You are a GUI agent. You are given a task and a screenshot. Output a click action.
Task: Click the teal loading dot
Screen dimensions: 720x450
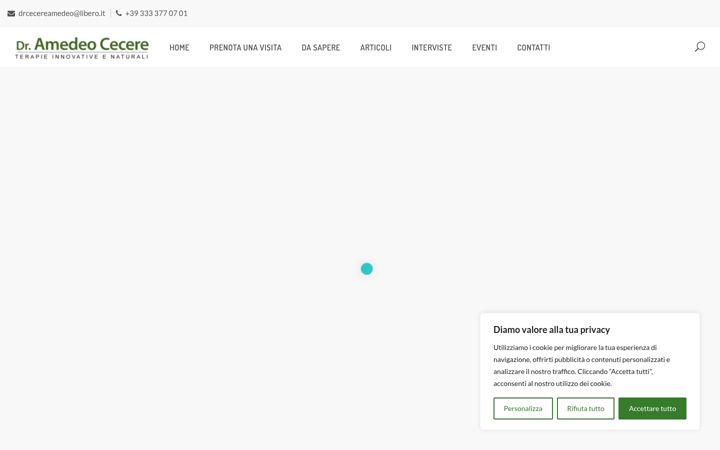point(366,269)
